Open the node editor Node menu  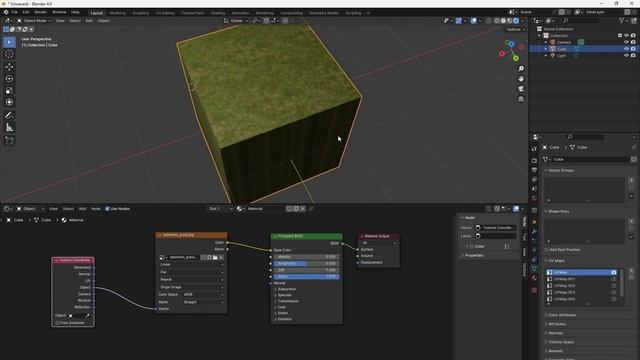pos(96,209)
